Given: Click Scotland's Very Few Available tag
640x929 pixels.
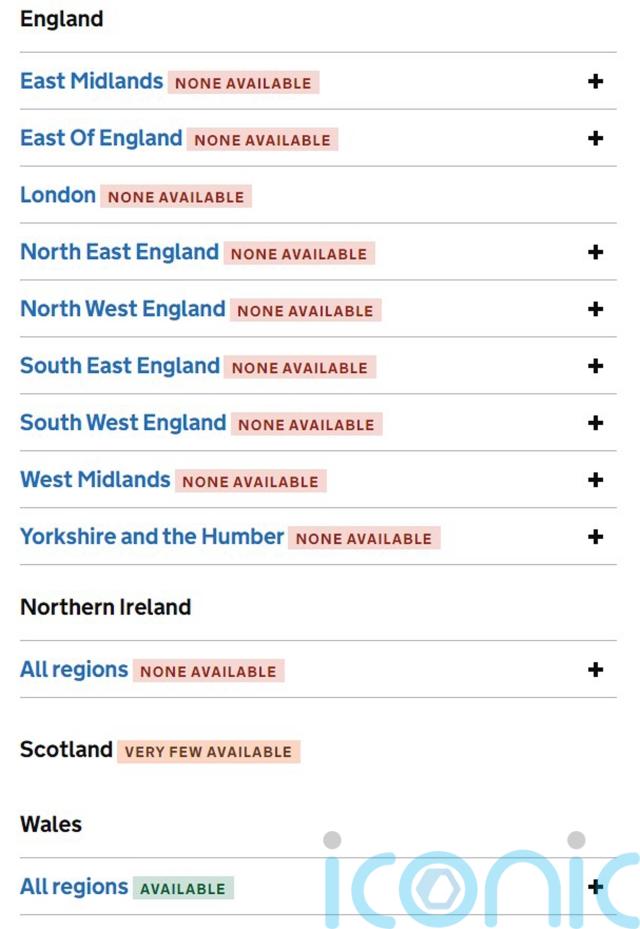Looking at the screenshot, I should coord(208,751).
